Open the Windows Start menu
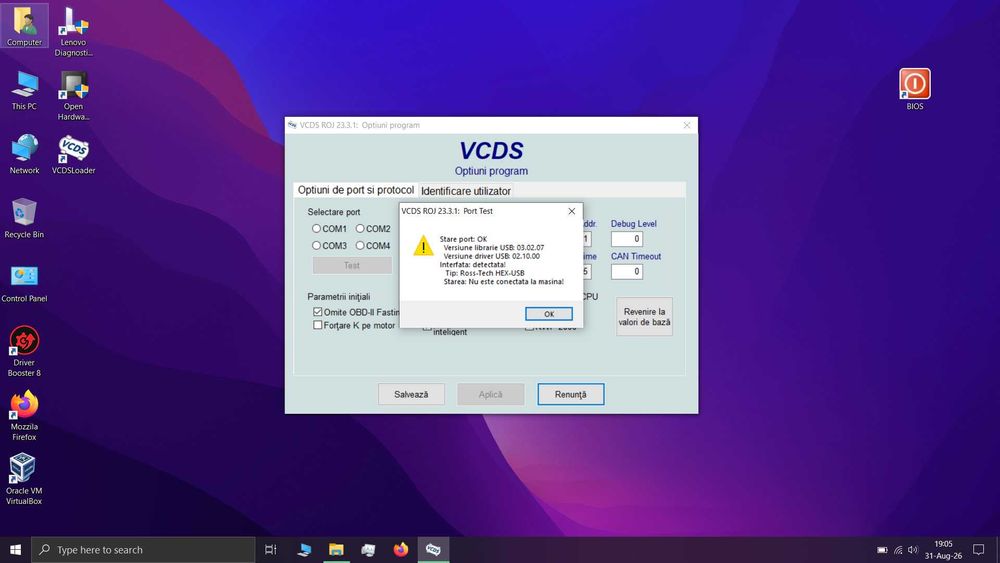Viewport: 1000px width, 563px height. 15,550
